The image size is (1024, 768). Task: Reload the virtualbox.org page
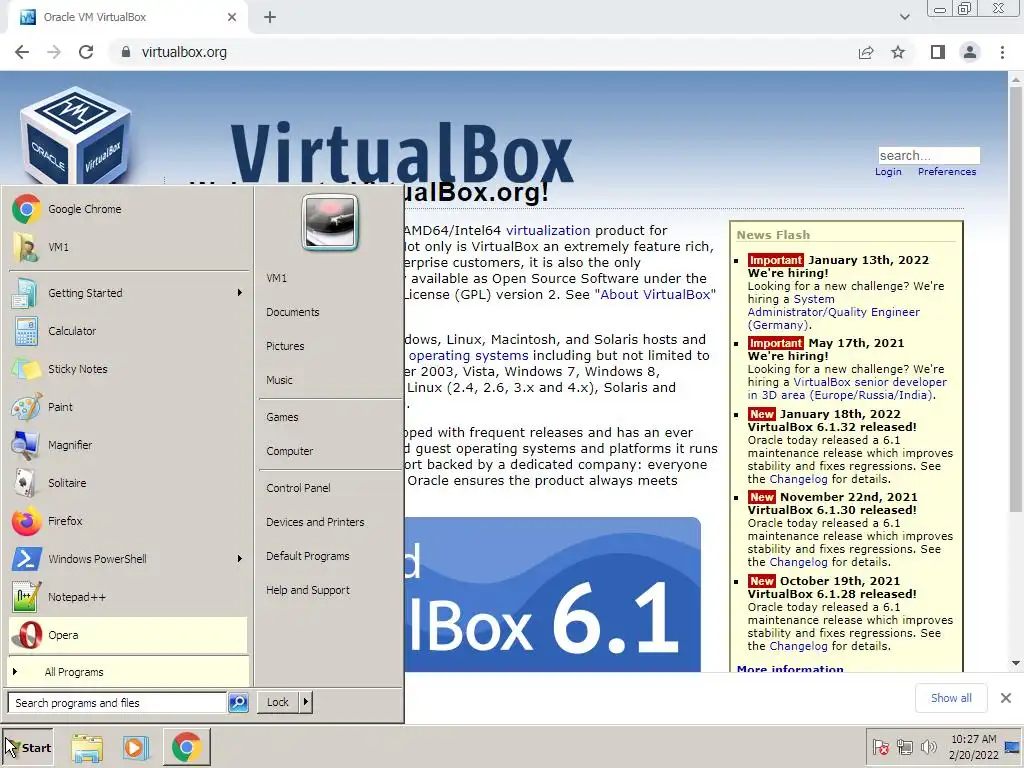coord(86,52)
